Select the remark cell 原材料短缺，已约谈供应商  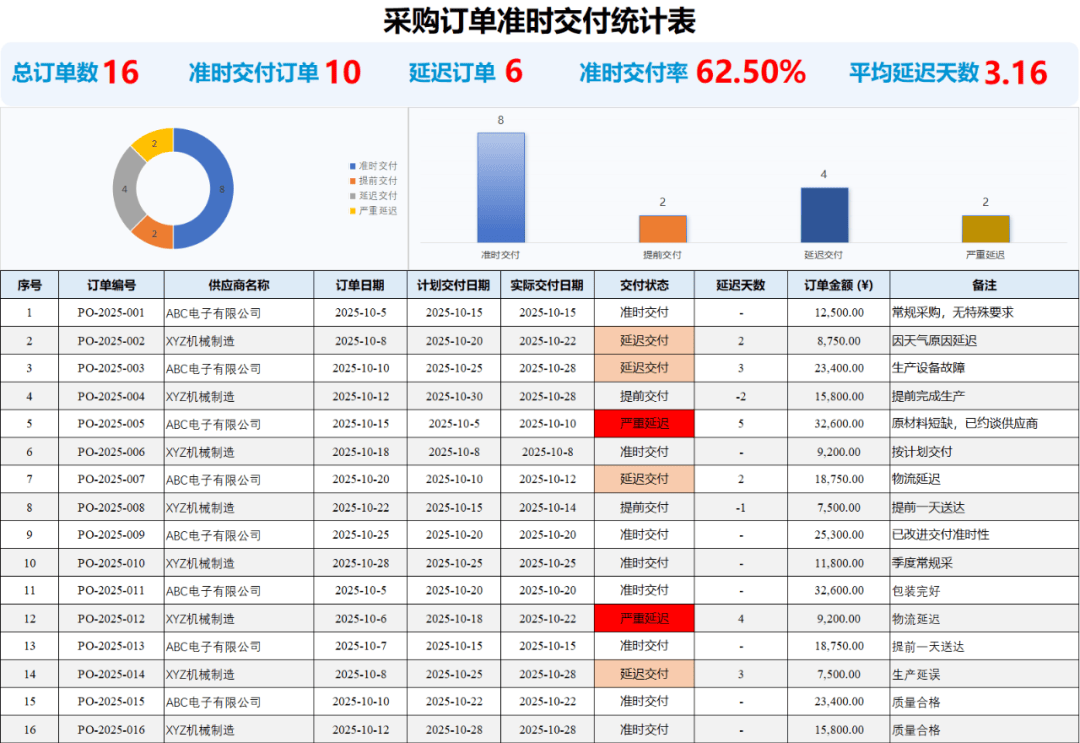(965, 424)
